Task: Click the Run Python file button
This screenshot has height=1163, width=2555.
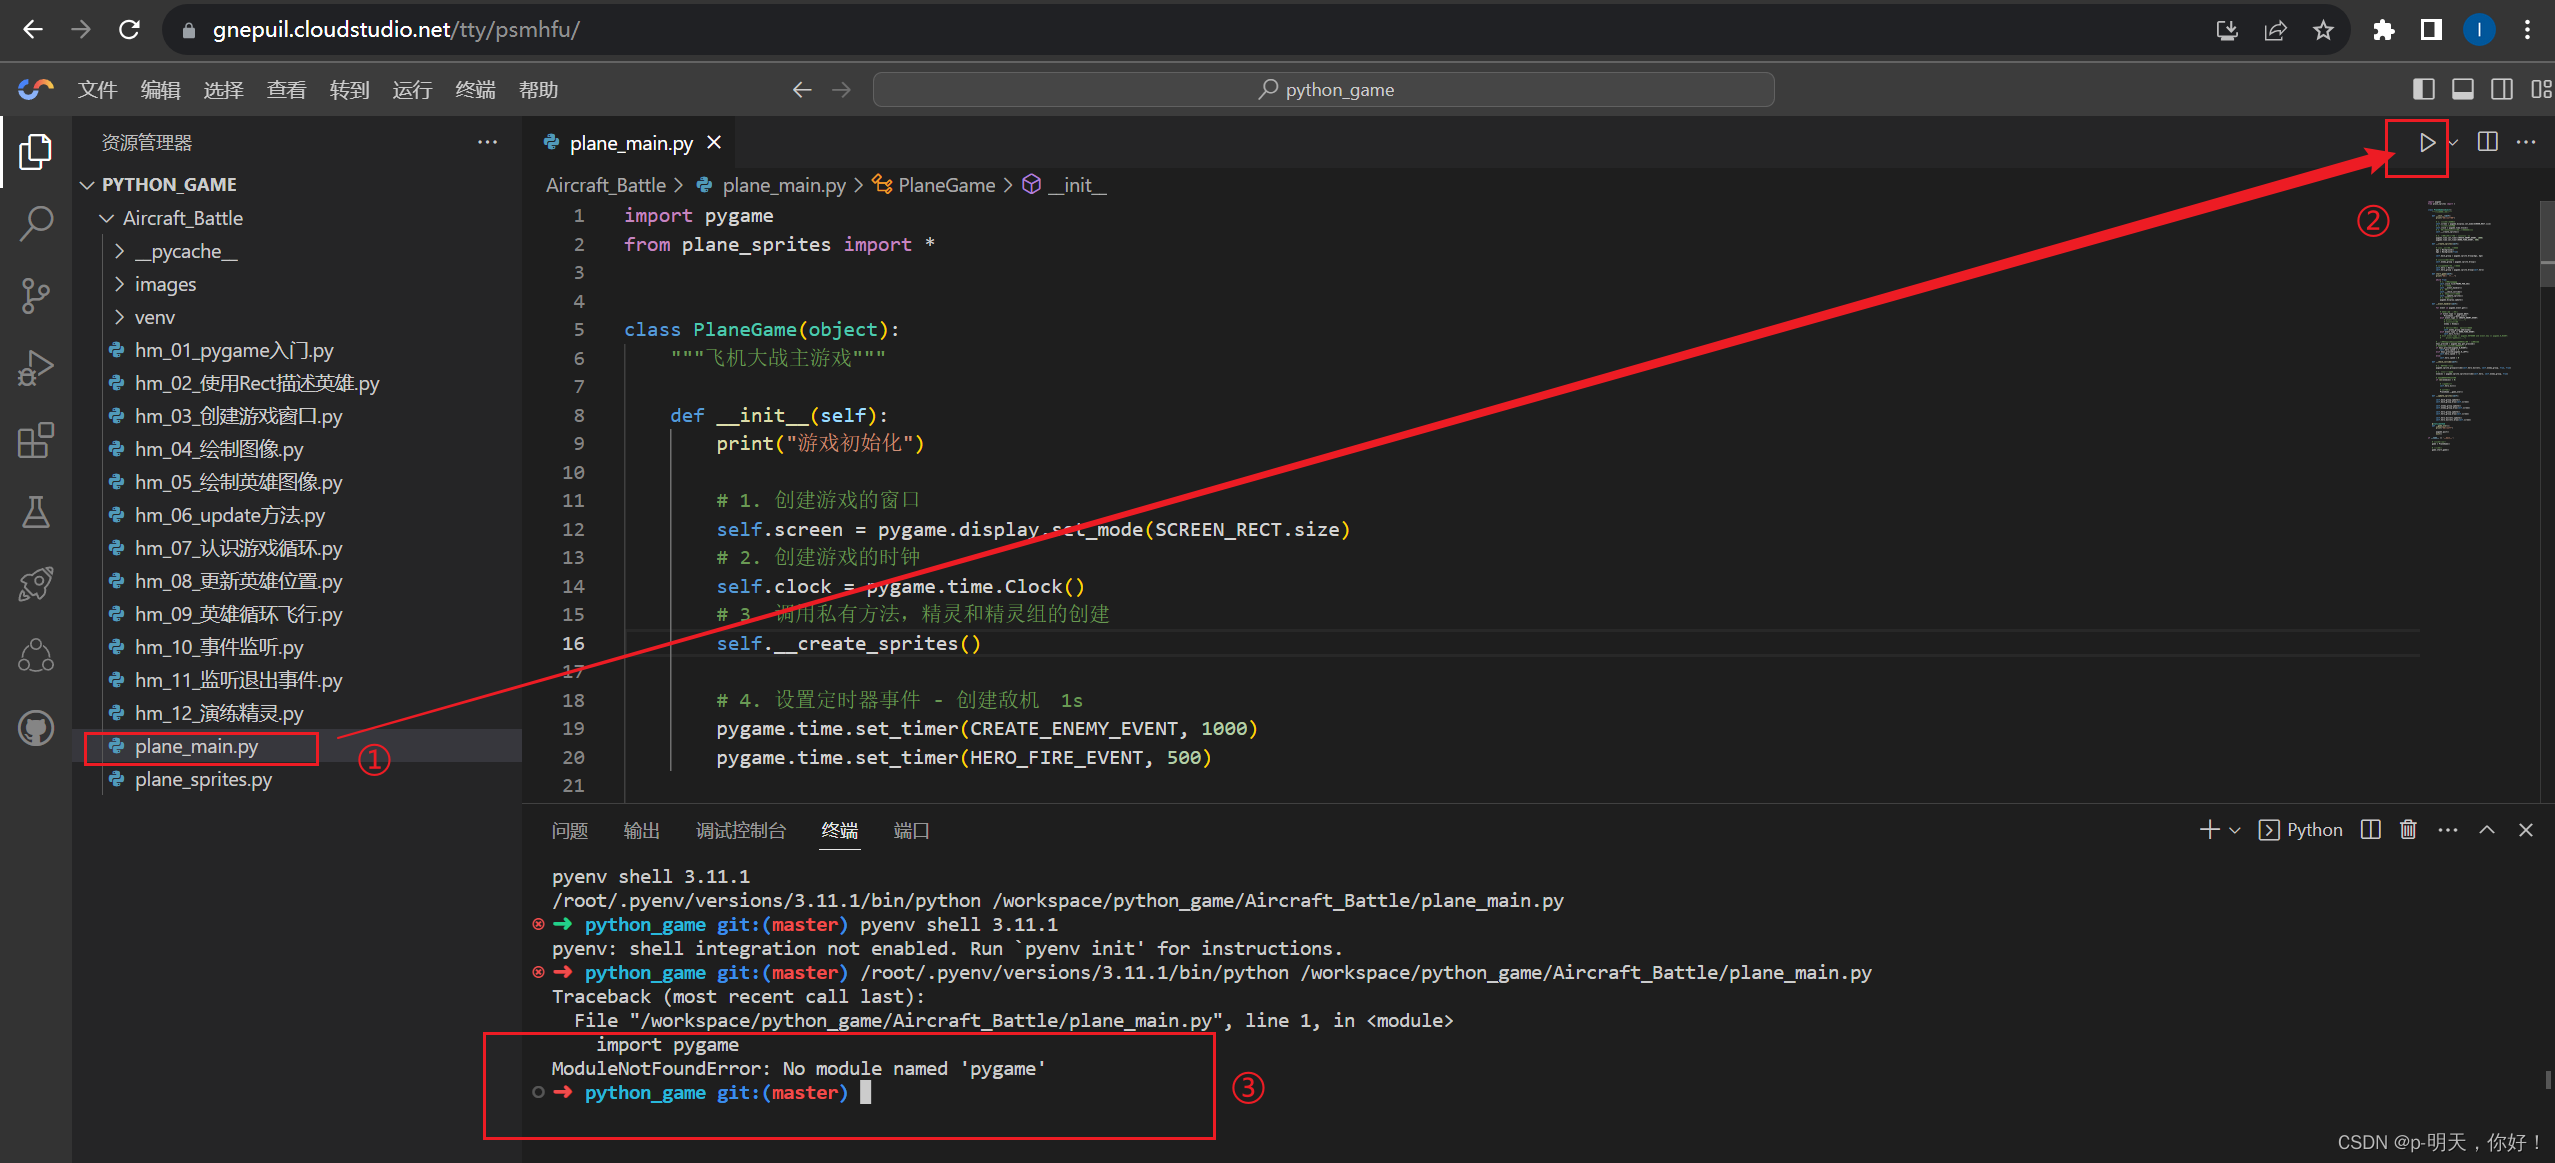Action: 2430,143
